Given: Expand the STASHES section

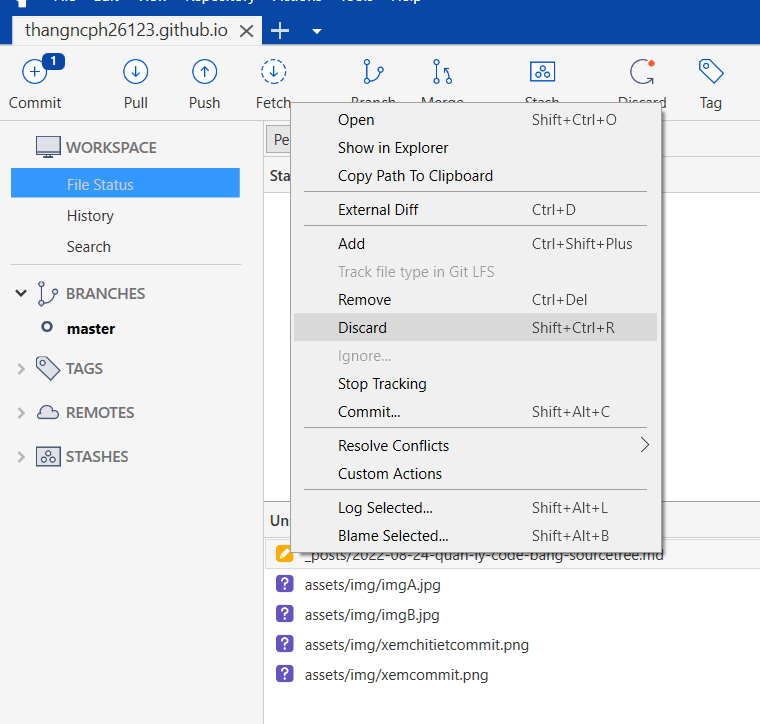Looking at the screenshot, I should [21, 457].
